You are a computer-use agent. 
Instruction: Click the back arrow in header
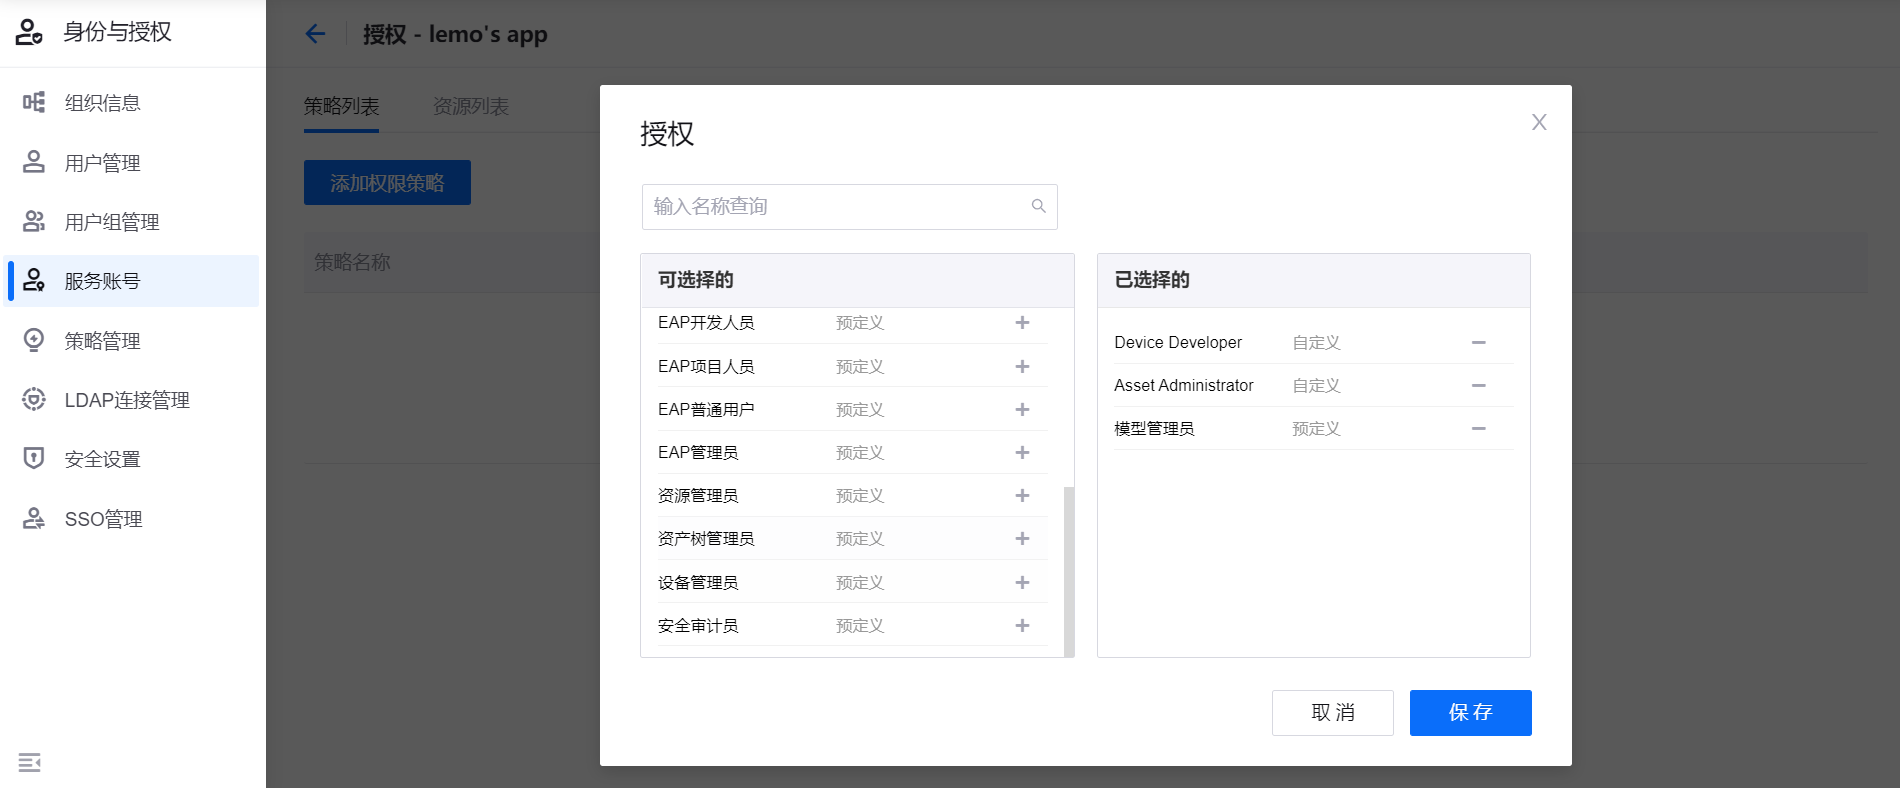tap(315, 34)
